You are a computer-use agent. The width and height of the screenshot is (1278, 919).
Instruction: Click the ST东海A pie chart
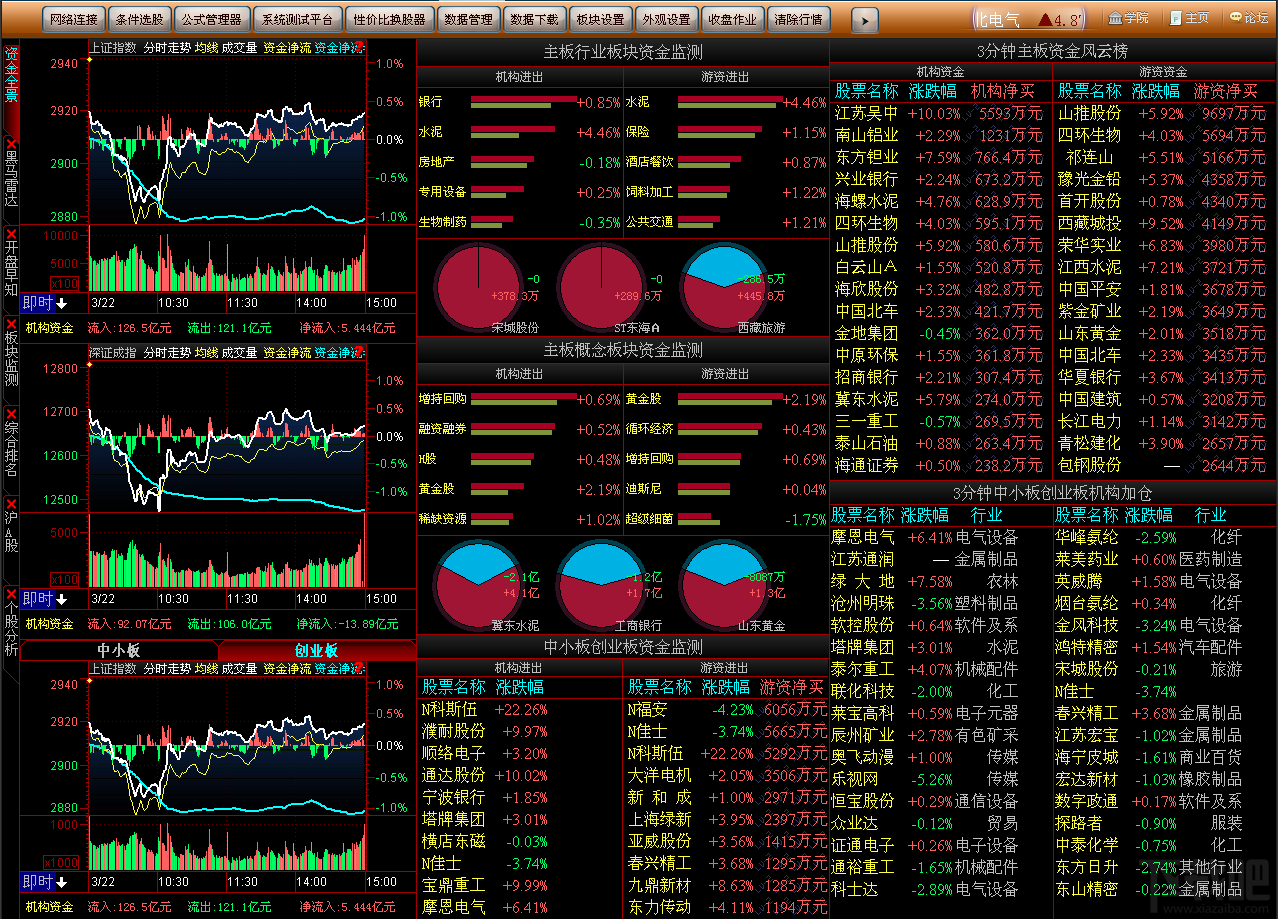(600, 286)
